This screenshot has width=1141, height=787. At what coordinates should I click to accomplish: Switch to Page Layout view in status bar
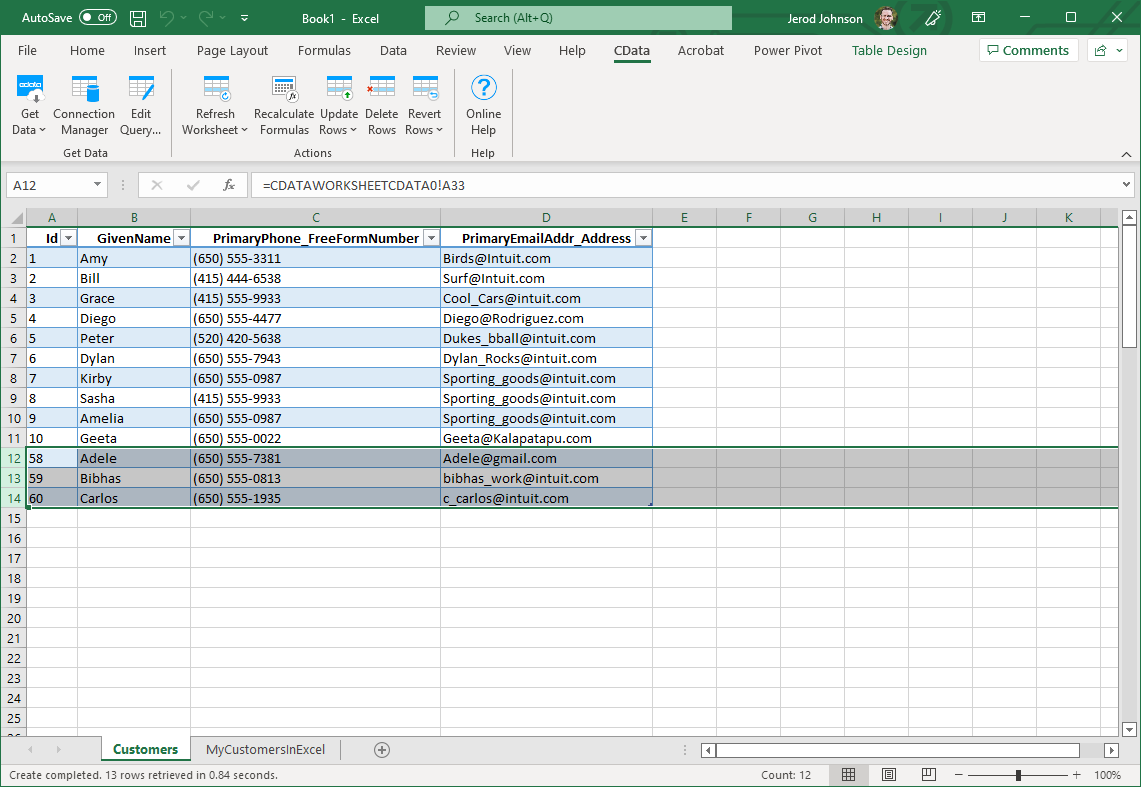point(889,775)
